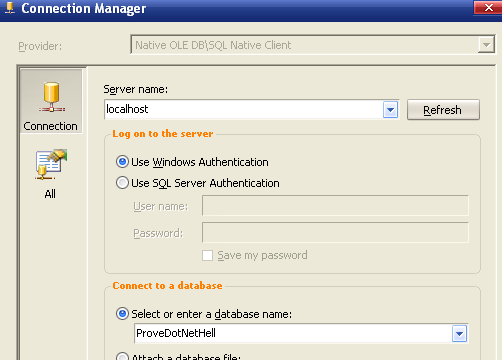Select Use Windows Authentication

point(122,162)
